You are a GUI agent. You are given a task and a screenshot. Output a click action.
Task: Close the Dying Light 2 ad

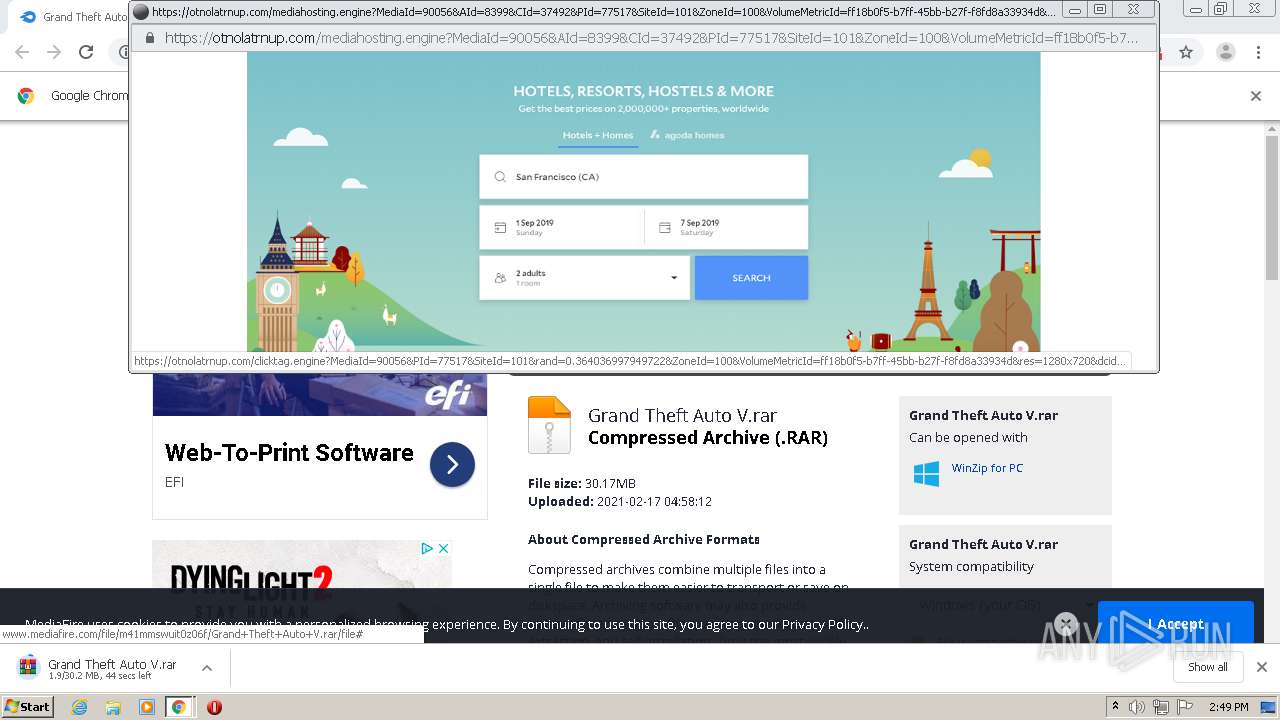click(443, 548)
